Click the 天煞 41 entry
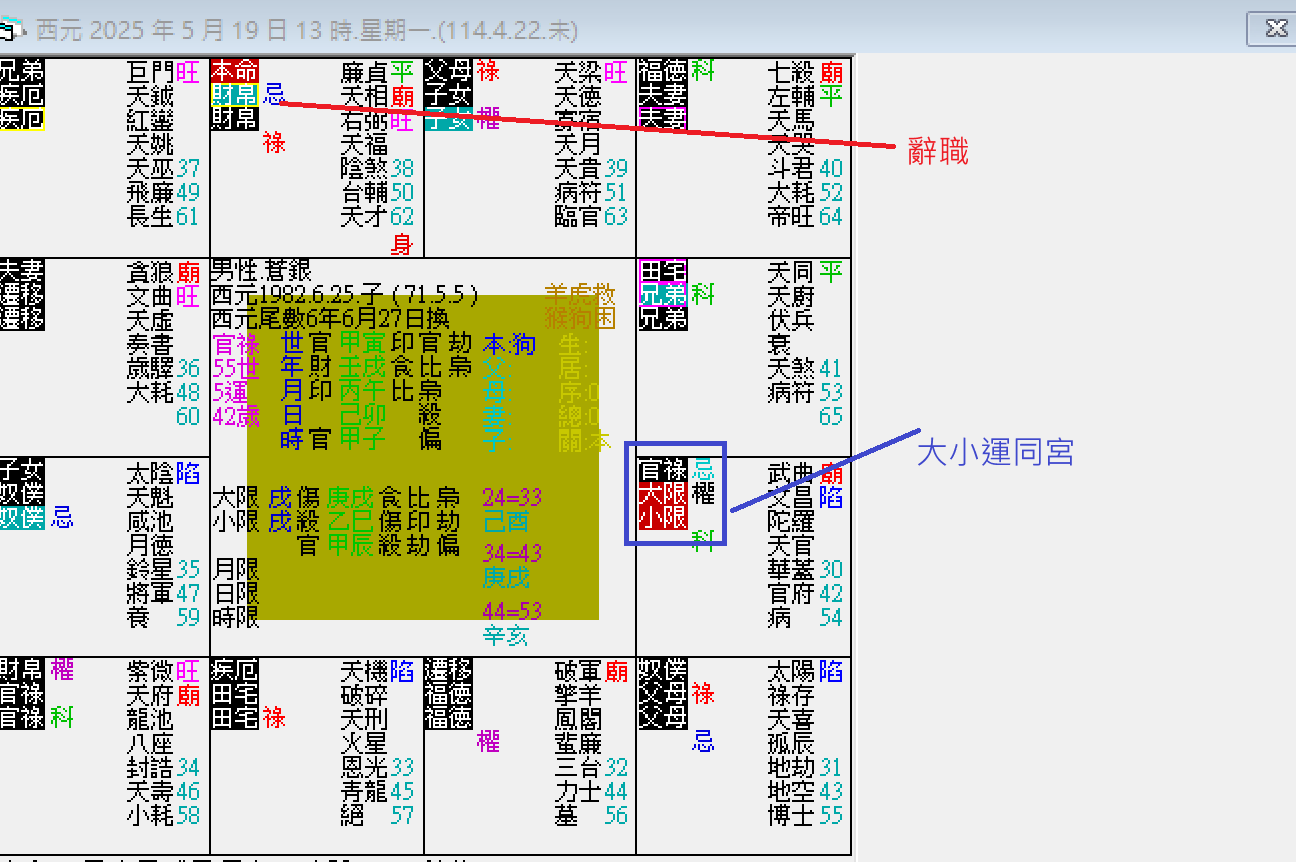The height and width of the screenshot is (862, 1296). (805, 369)
